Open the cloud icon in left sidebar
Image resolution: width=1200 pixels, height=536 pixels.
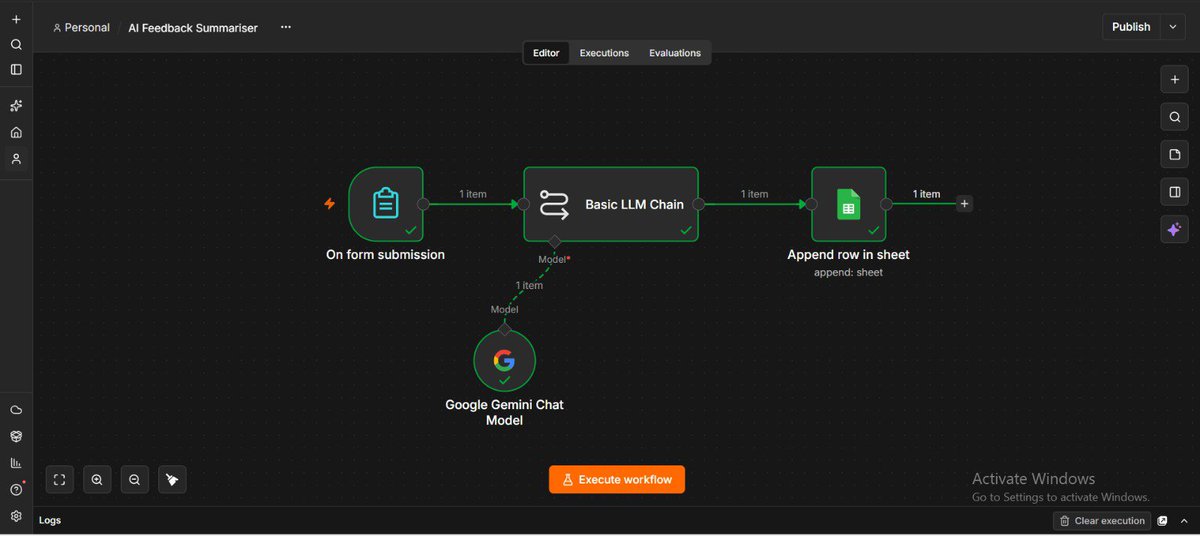coord(16,410)
